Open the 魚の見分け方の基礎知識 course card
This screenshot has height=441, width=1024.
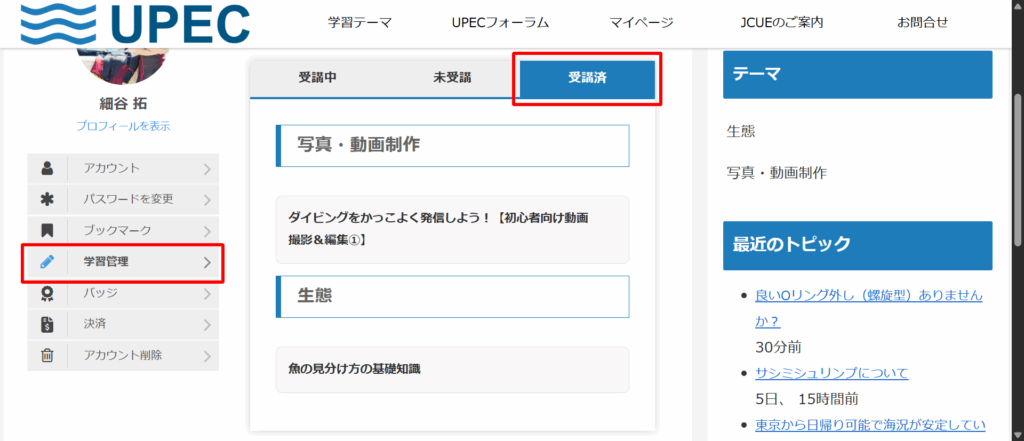click(452, 369)
